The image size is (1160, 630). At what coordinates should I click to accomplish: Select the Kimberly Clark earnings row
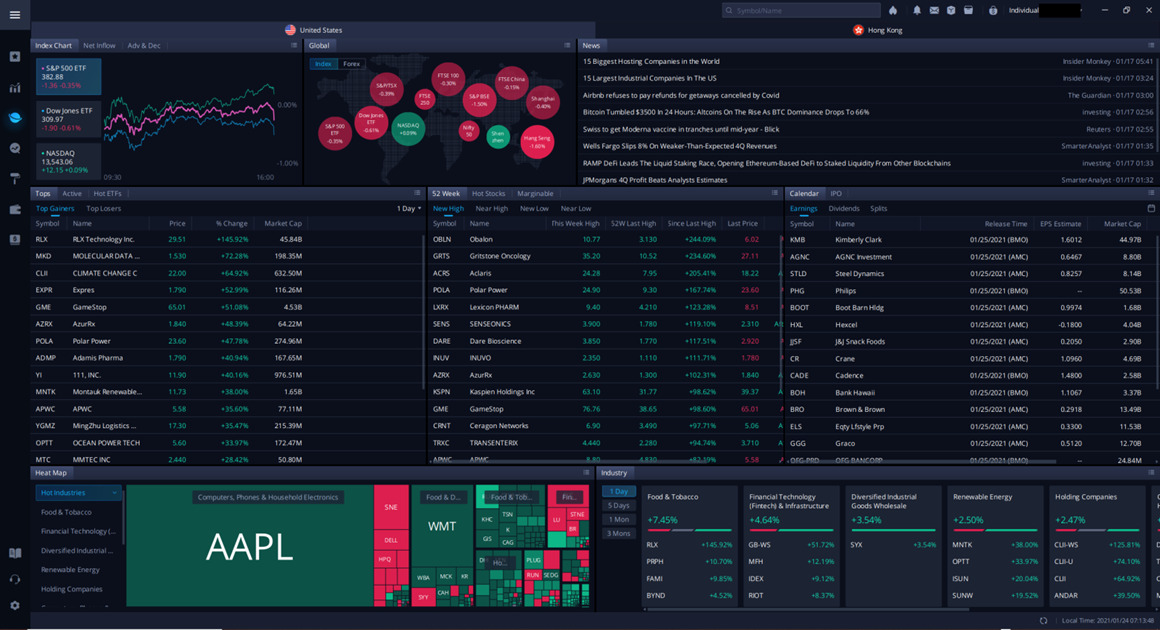(969, 240)
